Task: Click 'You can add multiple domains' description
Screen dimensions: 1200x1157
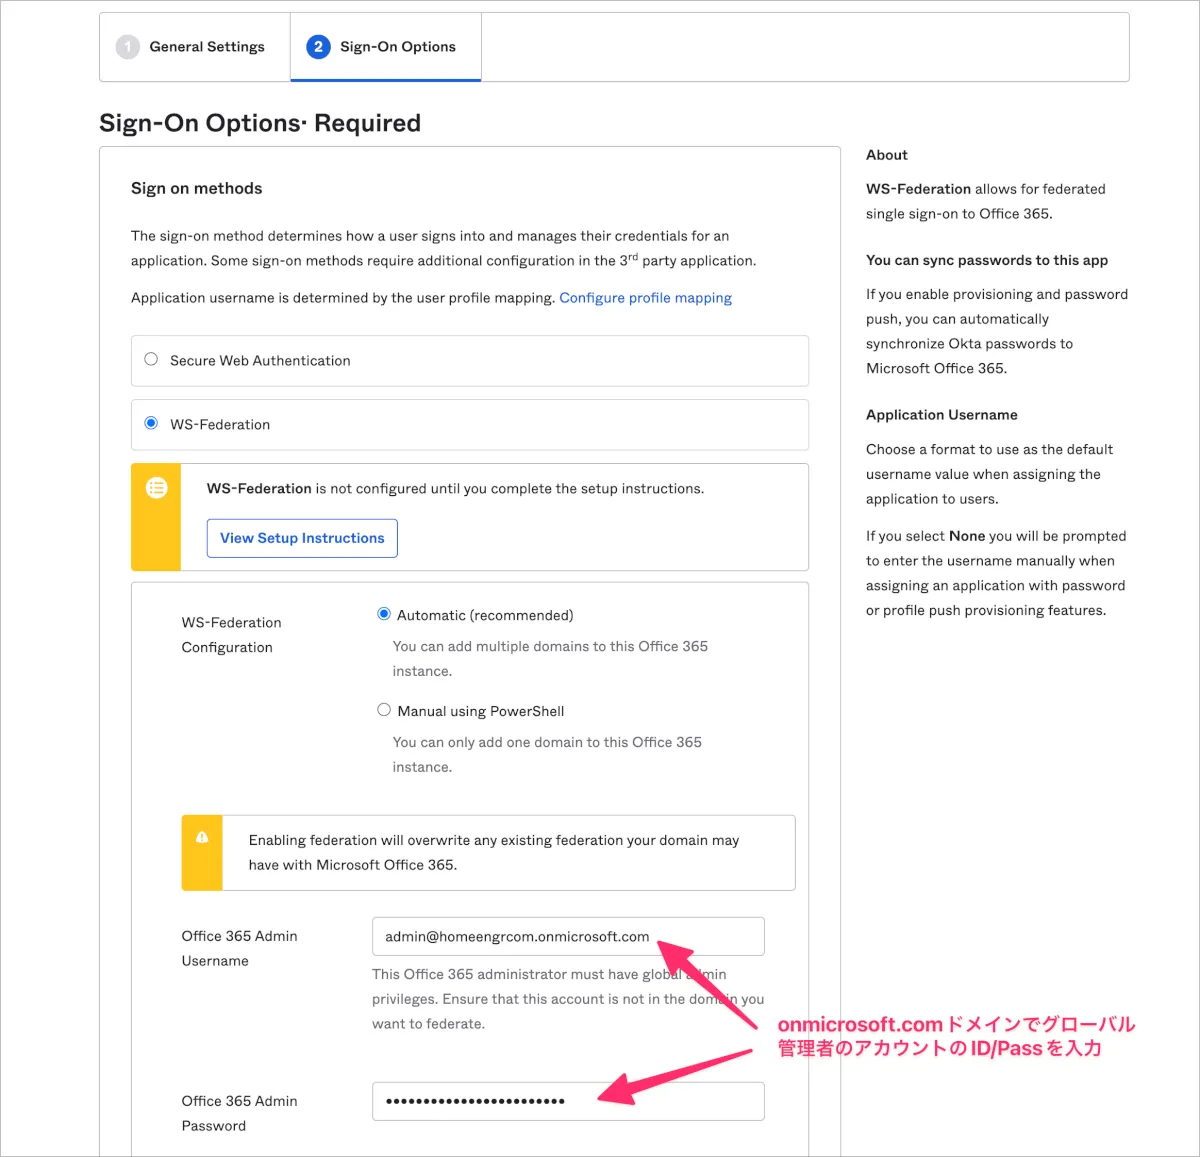Action: pos(550,658)
